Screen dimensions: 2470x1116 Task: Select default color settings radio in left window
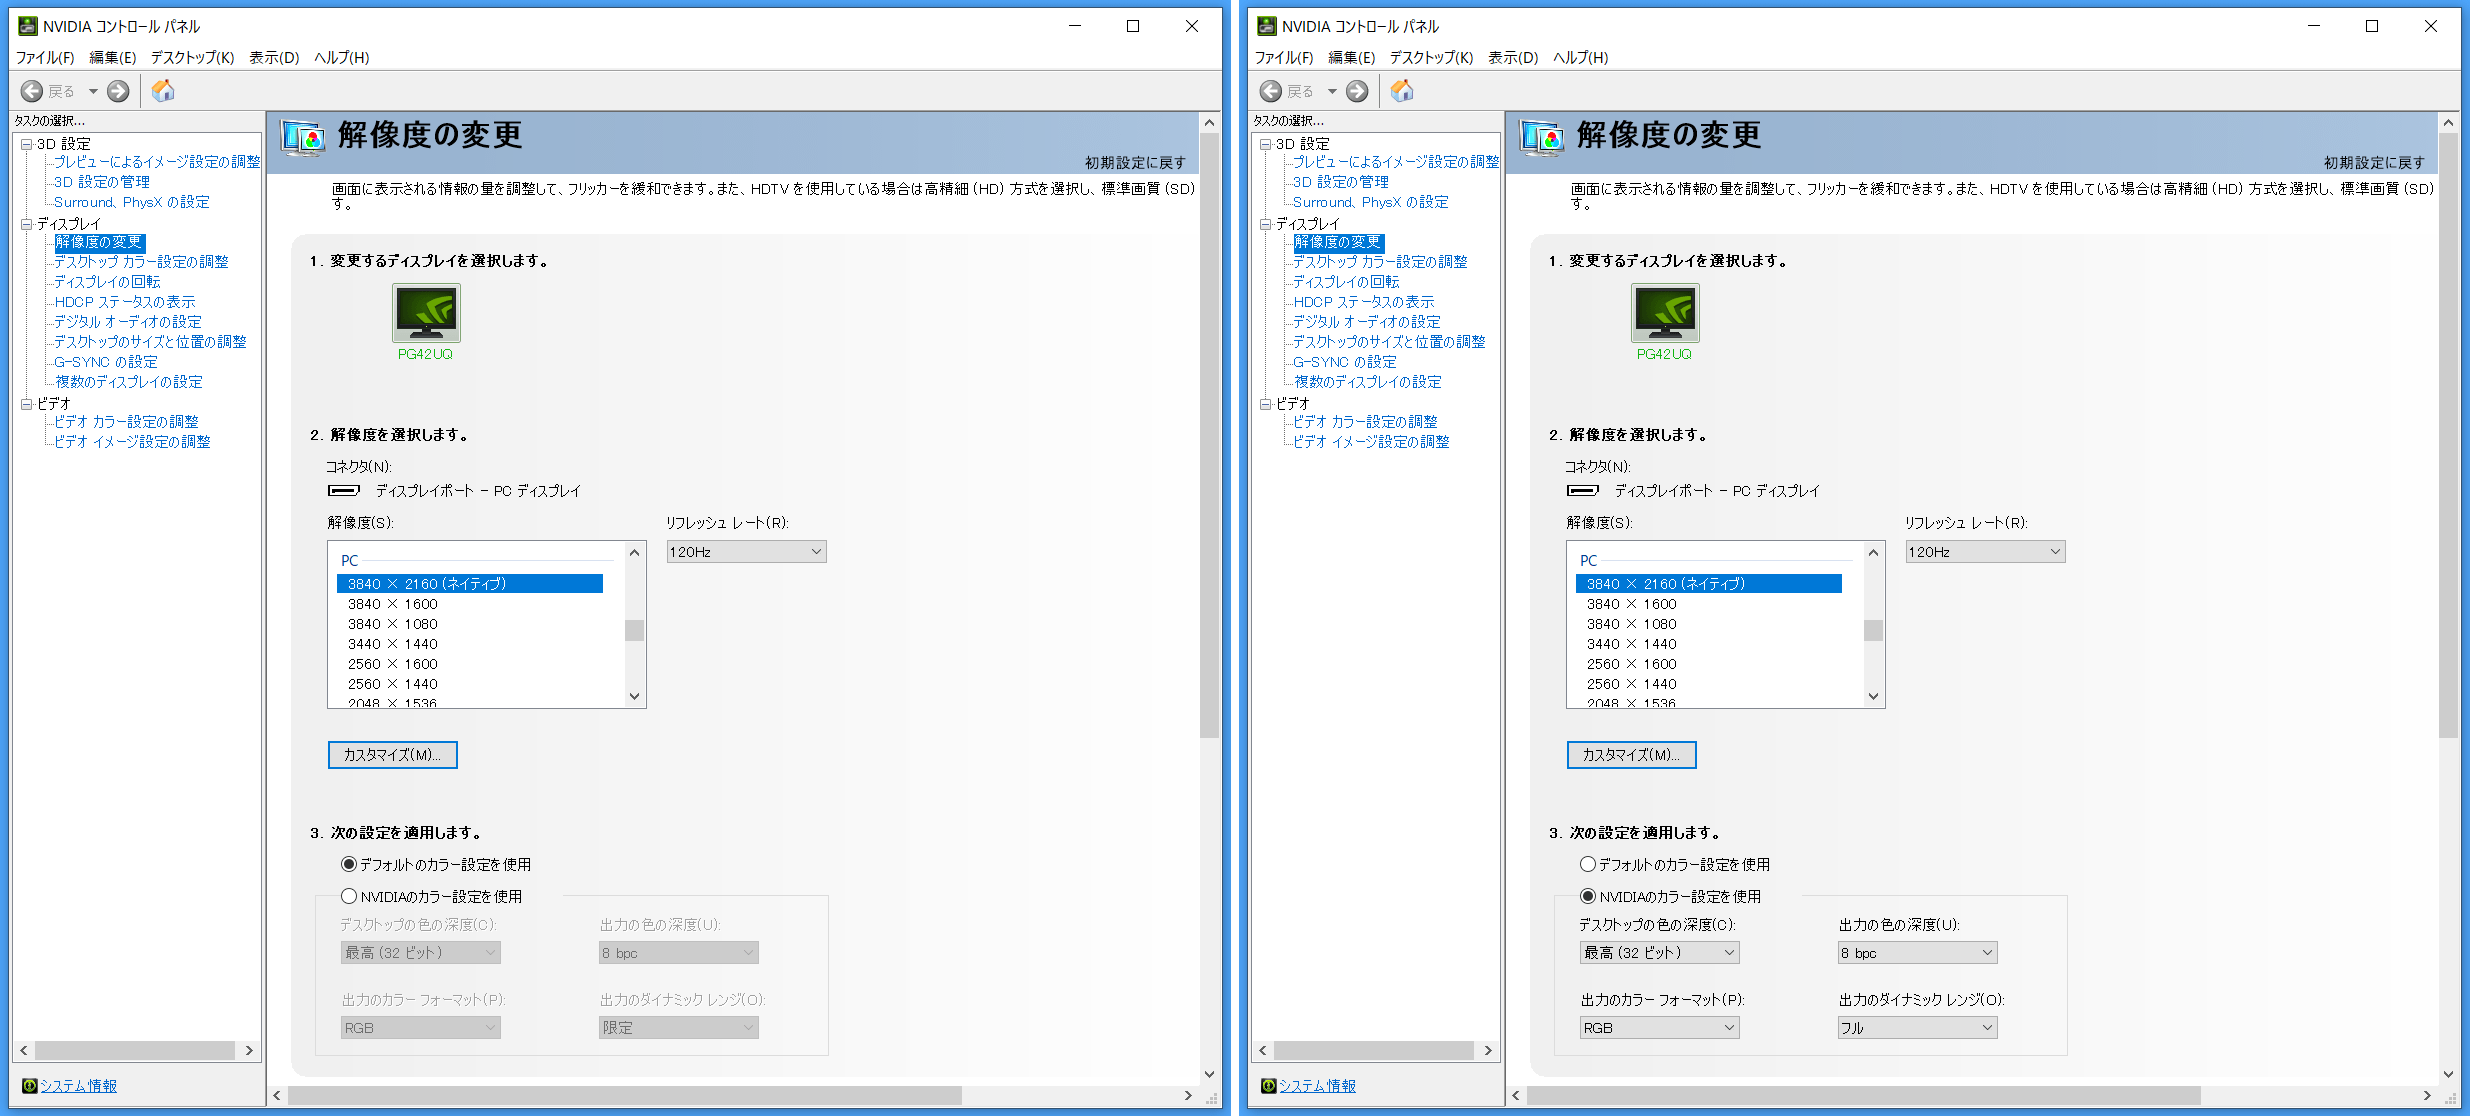pos(349,864)
